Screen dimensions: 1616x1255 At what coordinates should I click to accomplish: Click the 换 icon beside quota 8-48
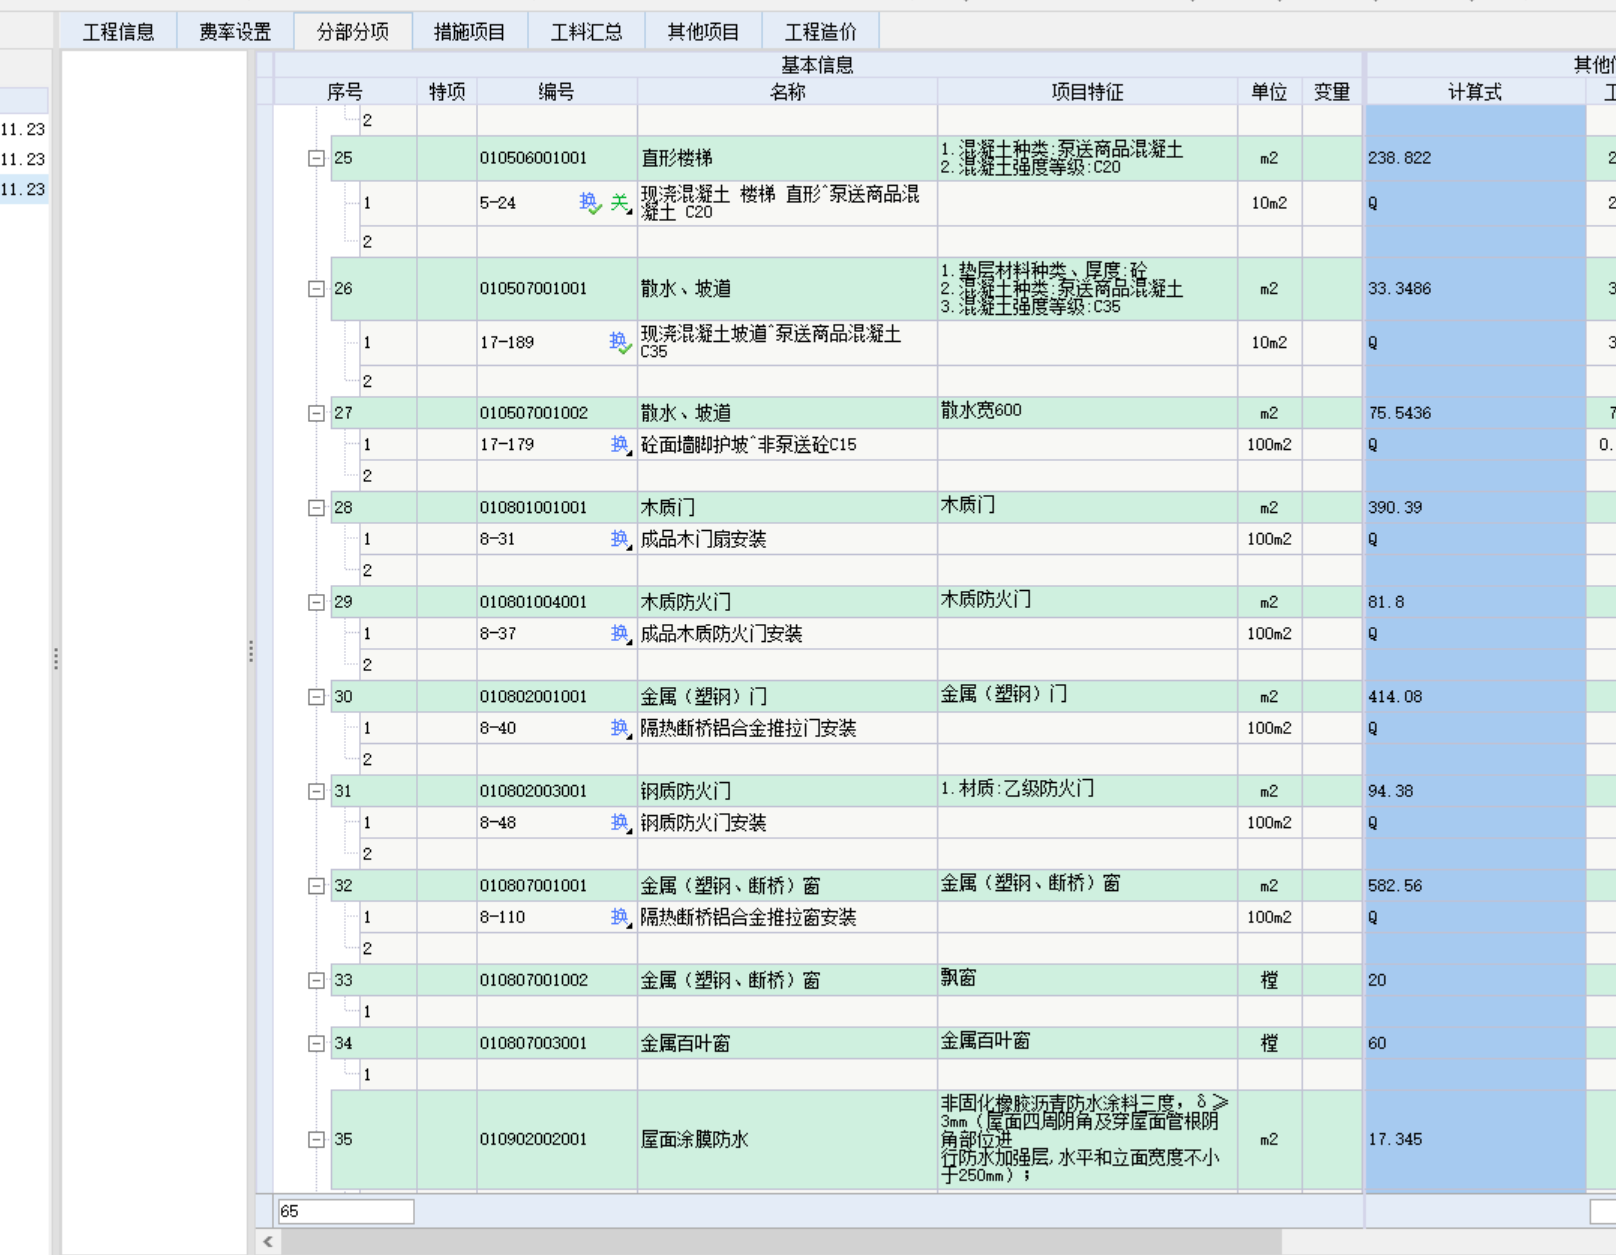[x=617, y=822]
